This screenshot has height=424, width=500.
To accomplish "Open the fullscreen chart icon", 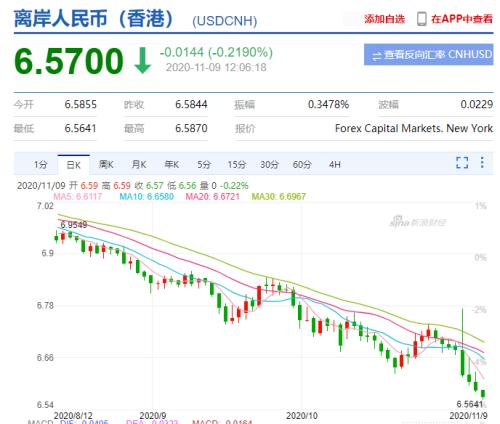I will click(462, 163).
